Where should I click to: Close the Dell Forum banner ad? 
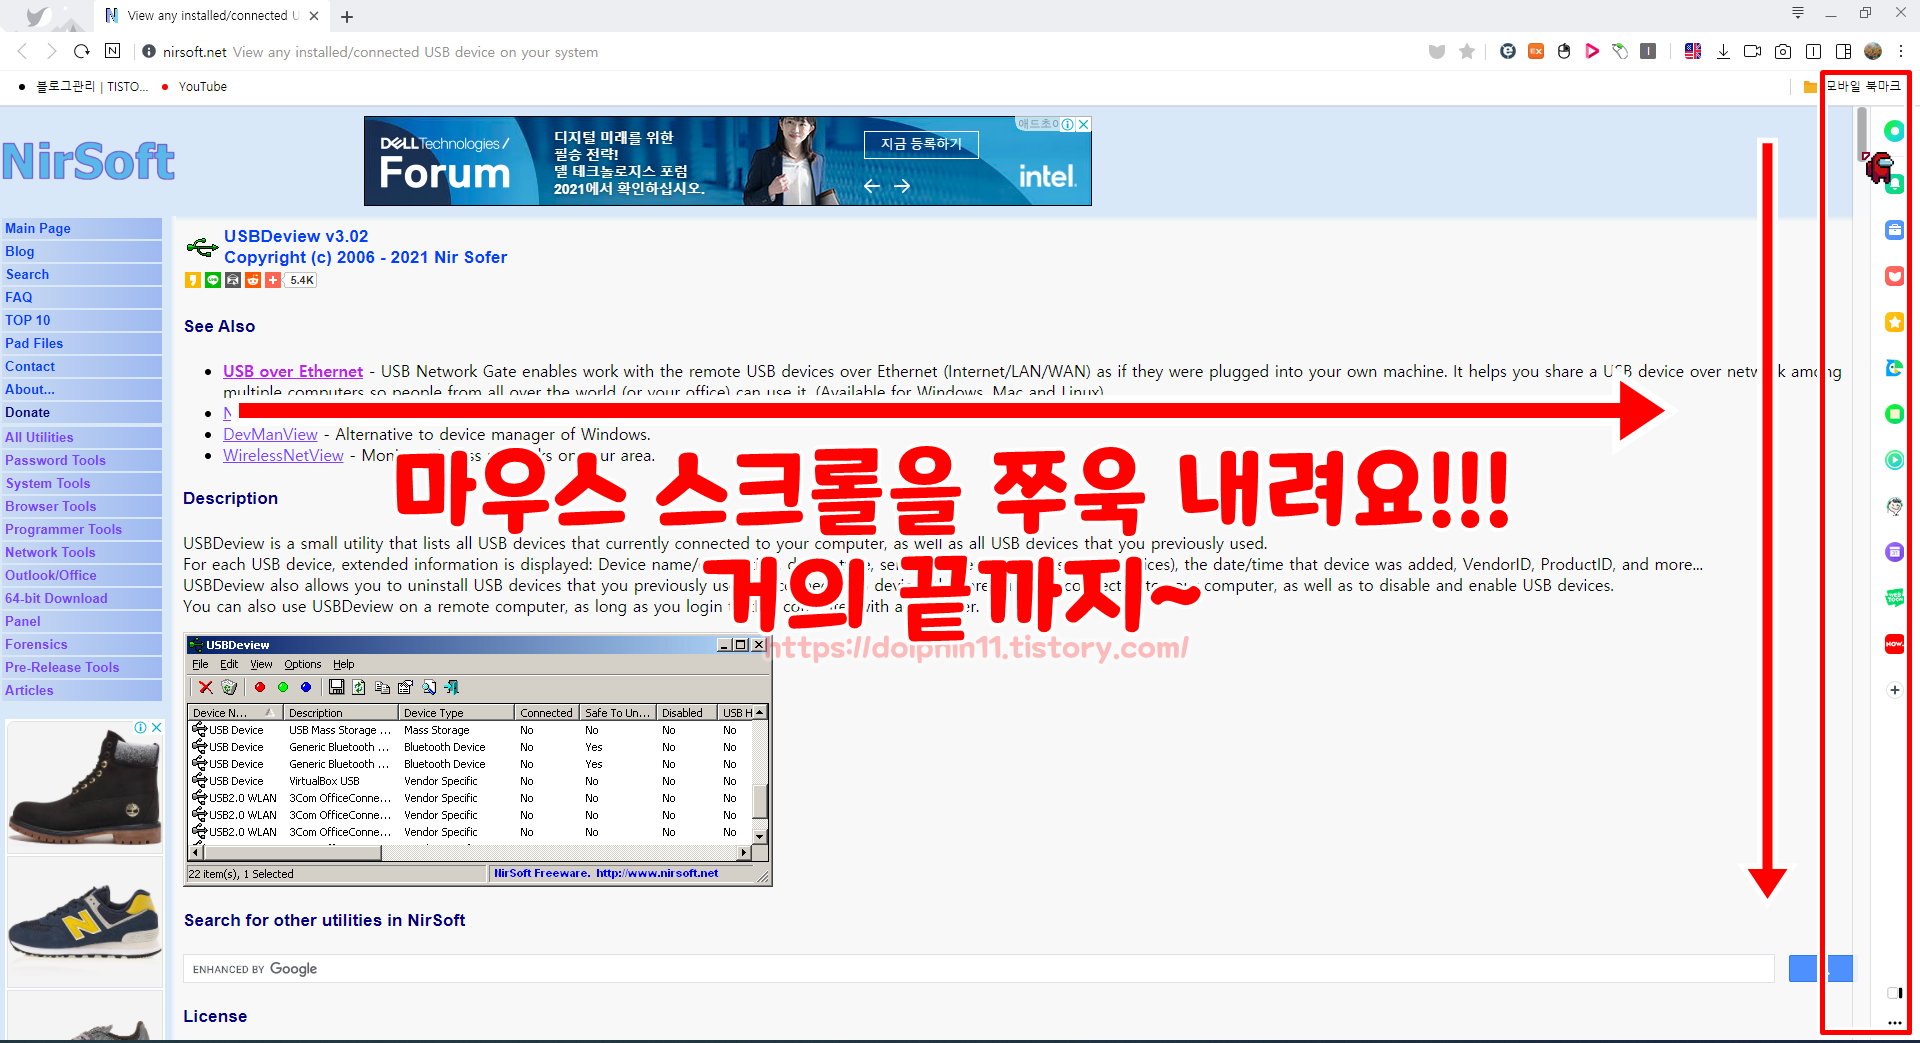pos(1083,124)
